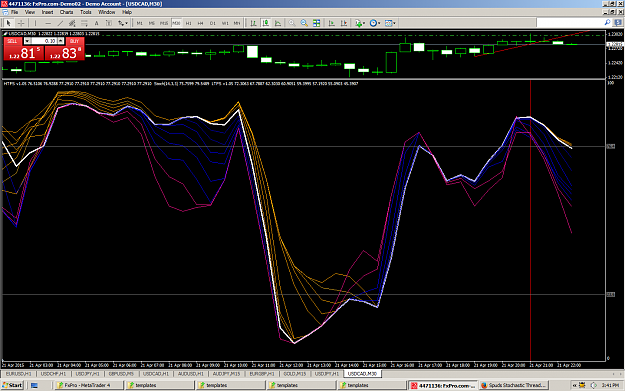Click the red BUY button
Image resolution: width=625 pixels, height=391 pixels.
click(65, 49)
